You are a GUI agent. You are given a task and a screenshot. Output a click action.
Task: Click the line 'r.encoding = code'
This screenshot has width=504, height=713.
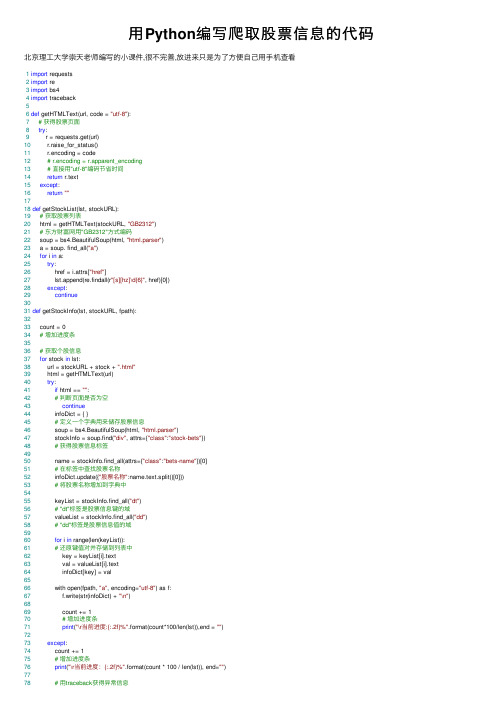click(x=71, y=153)
